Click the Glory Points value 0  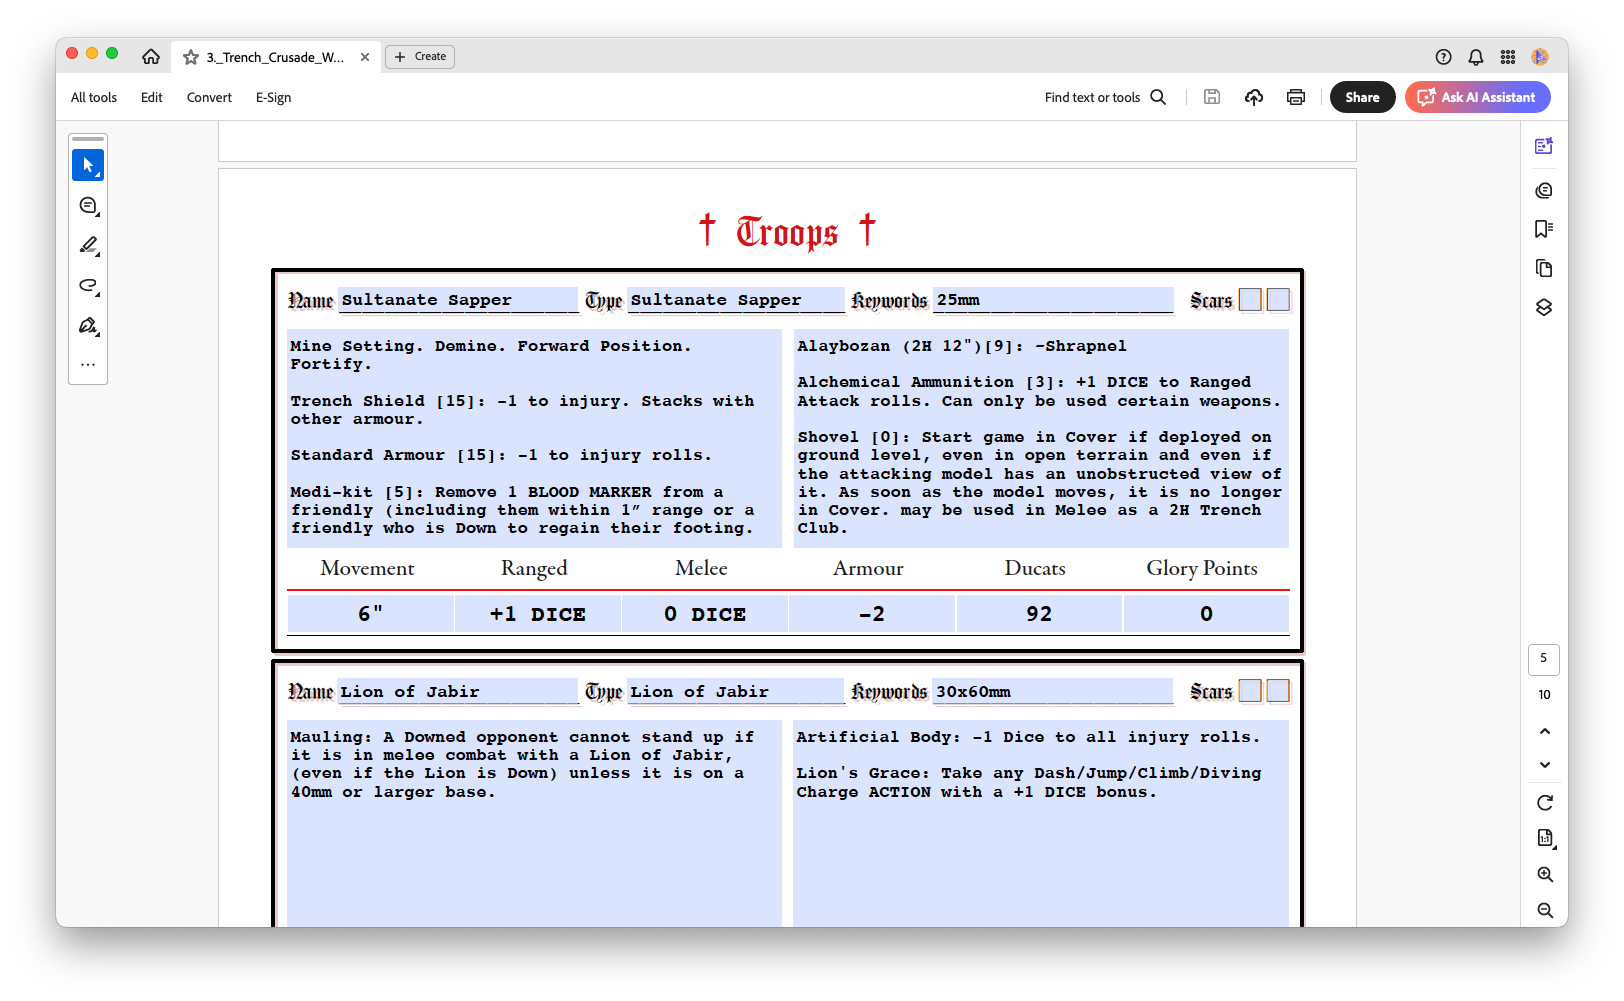(1206, 614)
